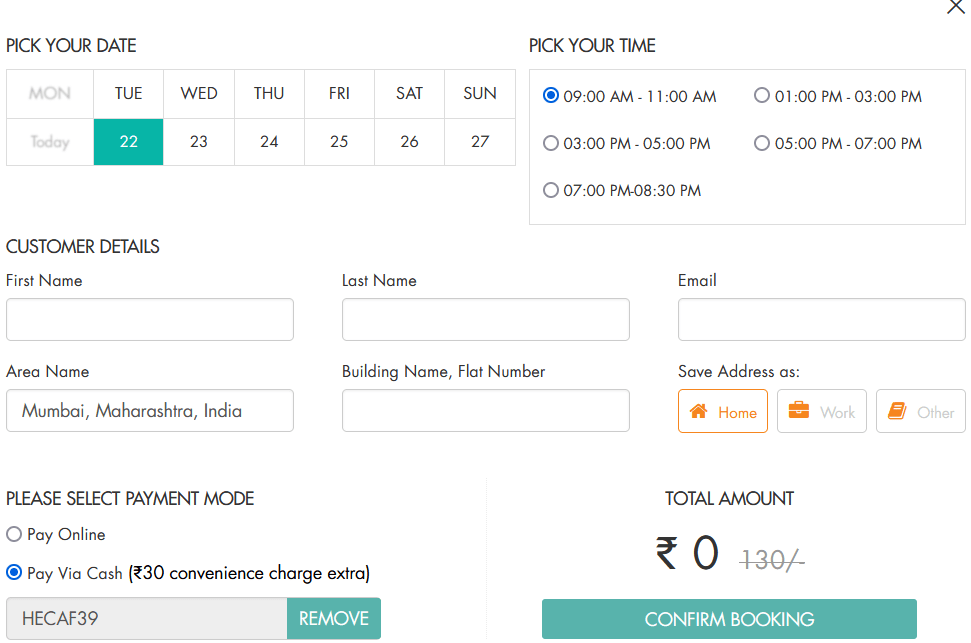Select Wednesday the 23rd as date
Screen dimensions: 971x643
pos(198,142)
